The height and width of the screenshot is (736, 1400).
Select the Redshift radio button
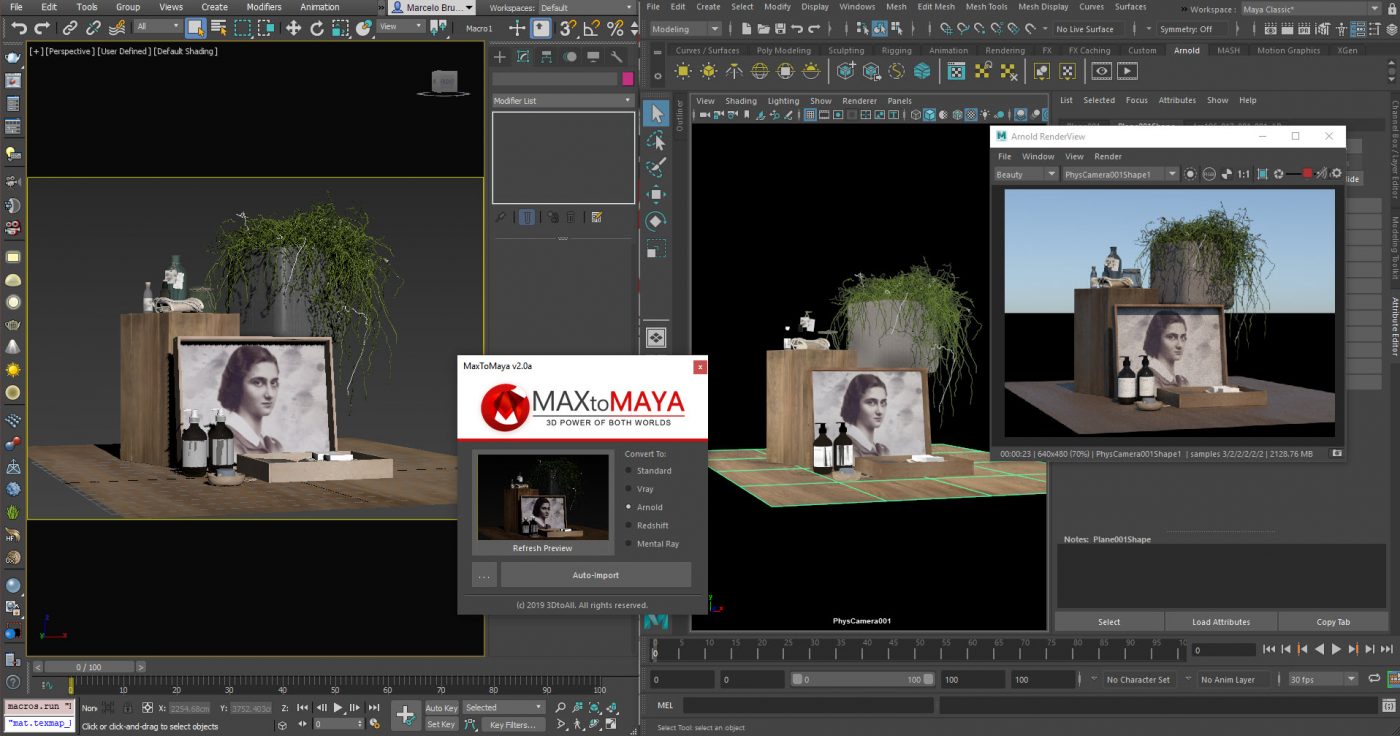(628, 526)
